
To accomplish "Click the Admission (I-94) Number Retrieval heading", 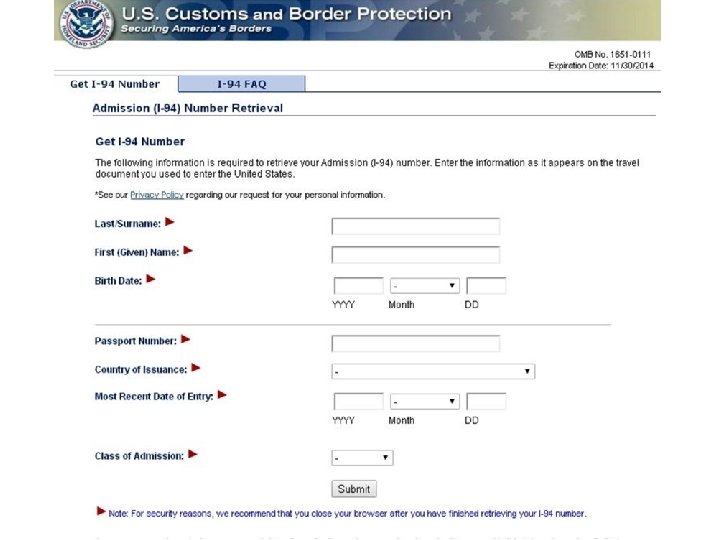I will tap(187, 108).
